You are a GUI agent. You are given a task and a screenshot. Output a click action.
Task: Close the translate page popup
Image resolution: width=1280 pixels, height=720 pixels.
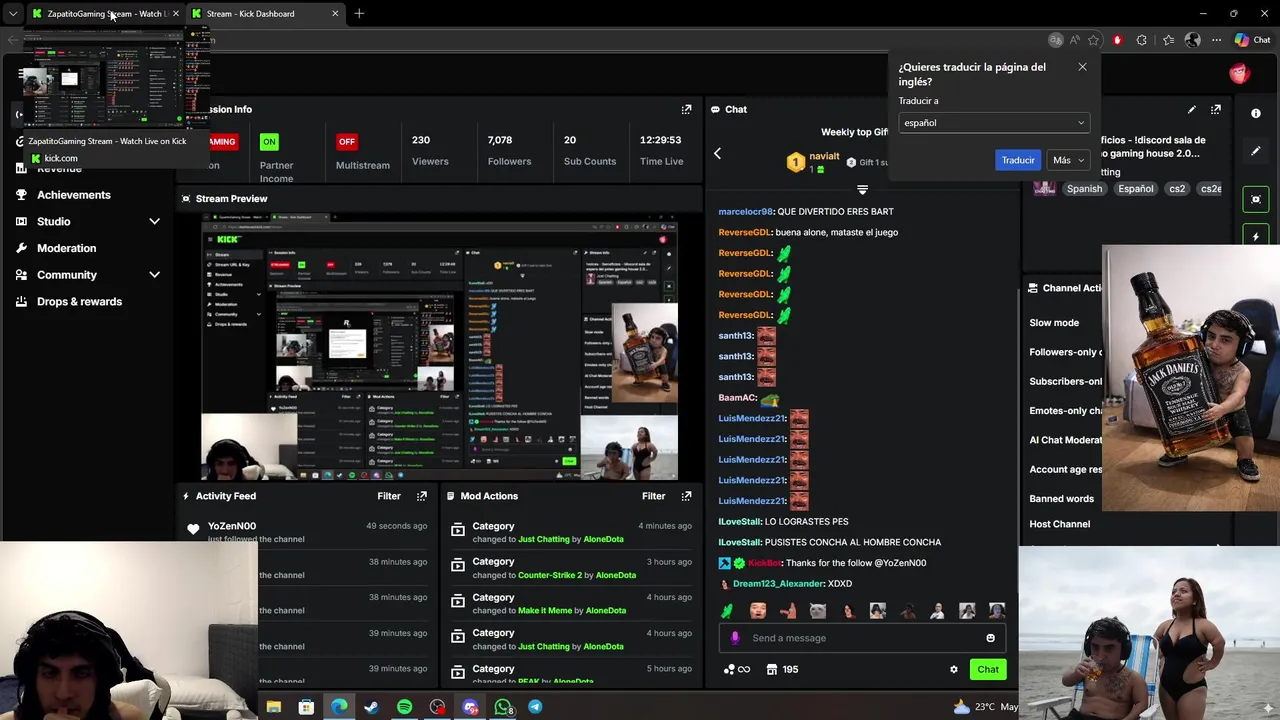tap(1082, 67)
